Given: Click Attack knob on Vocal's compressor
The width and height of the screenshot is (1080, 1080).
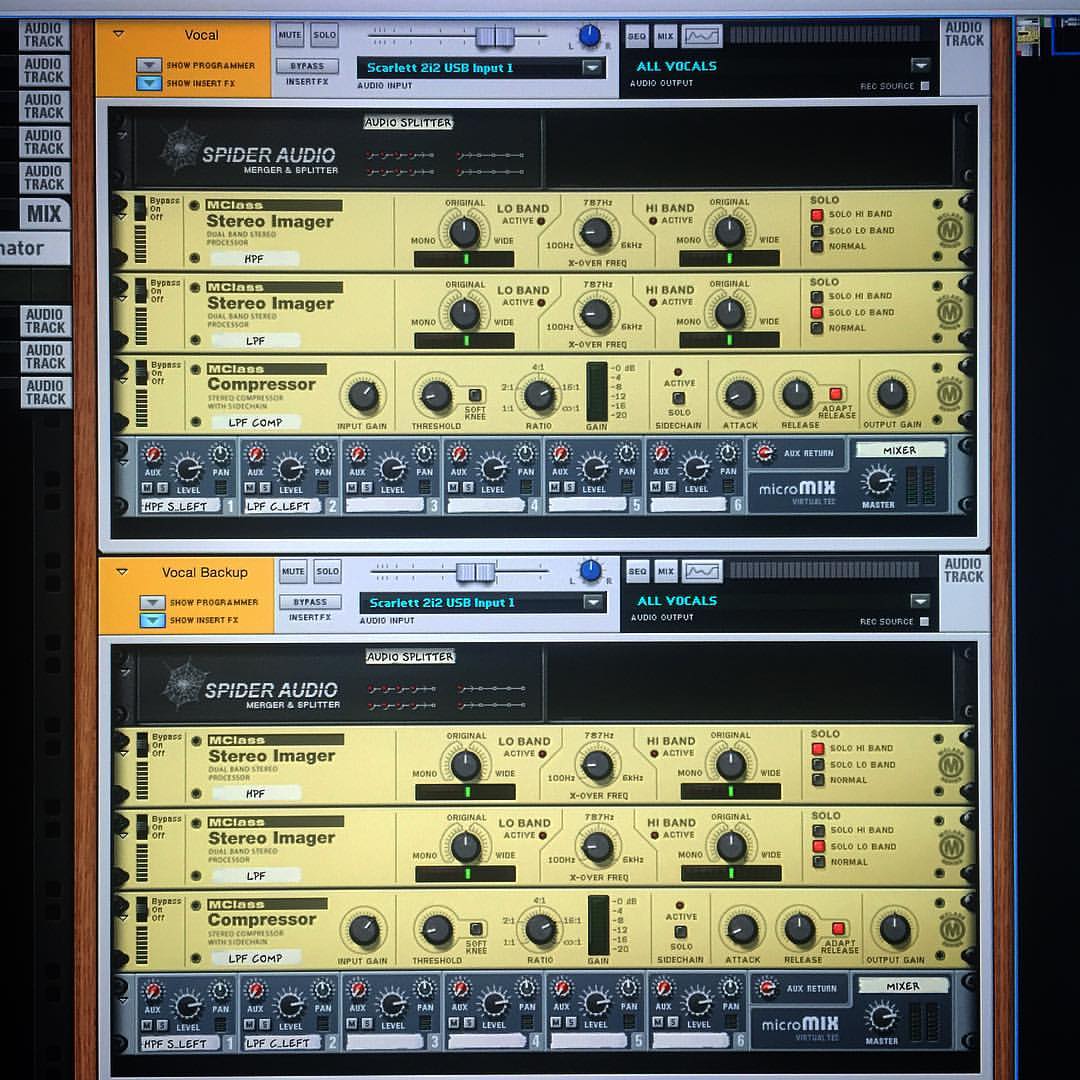Looking at the screenshot, I should point(739,395).
